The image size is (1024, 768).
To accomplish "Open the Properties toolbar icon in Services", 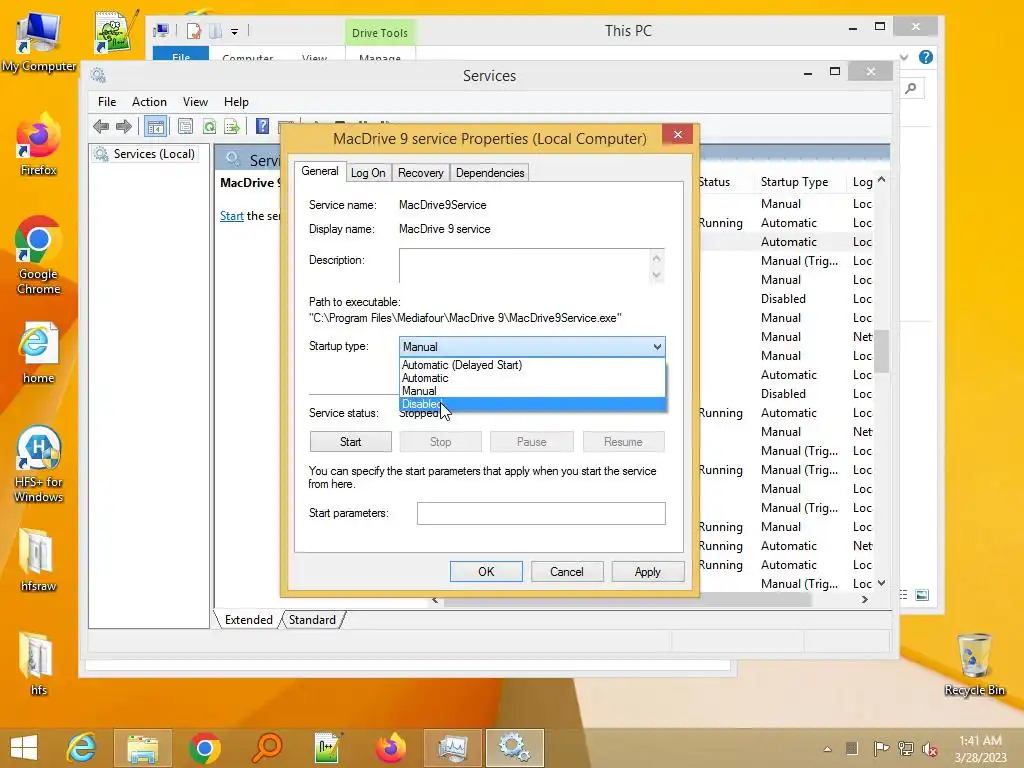I will [185, 126].
